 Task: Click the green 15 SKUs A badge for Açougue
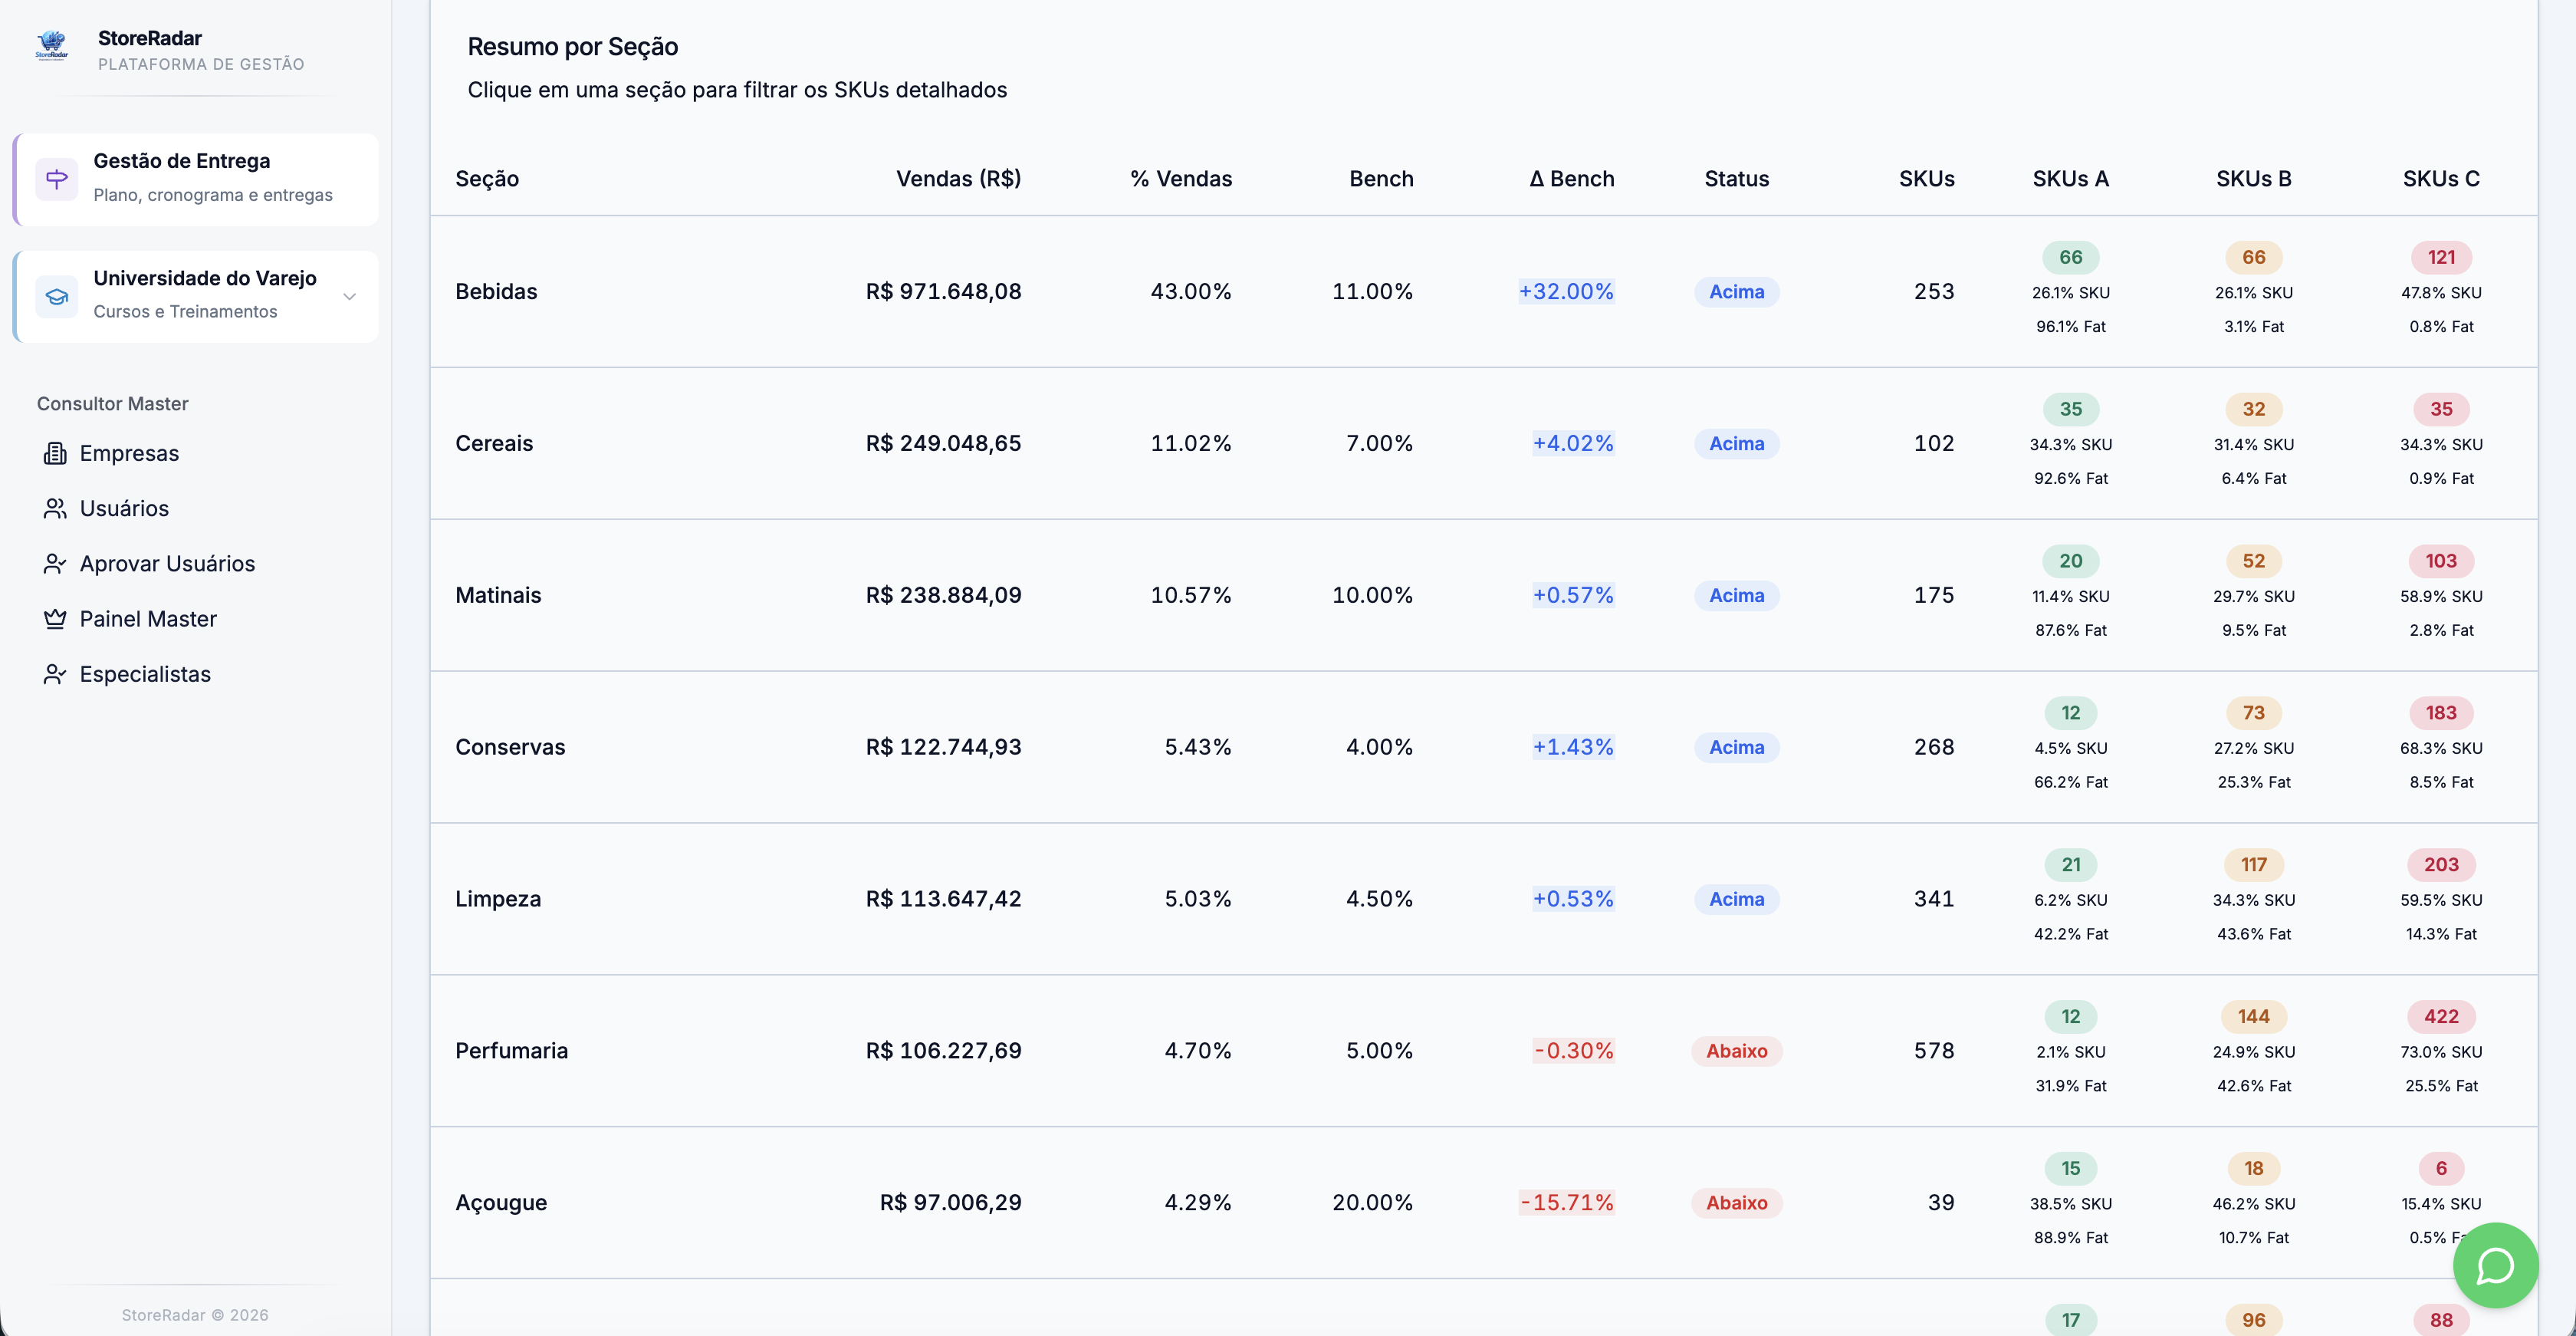2070,1169
